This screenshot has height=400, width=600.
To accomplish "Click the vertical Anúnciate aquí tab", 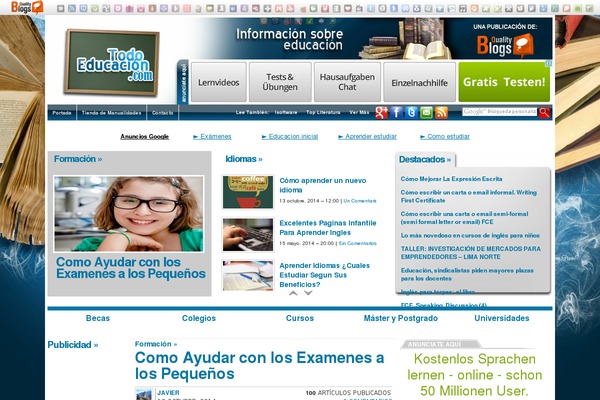I will (183, 82).
